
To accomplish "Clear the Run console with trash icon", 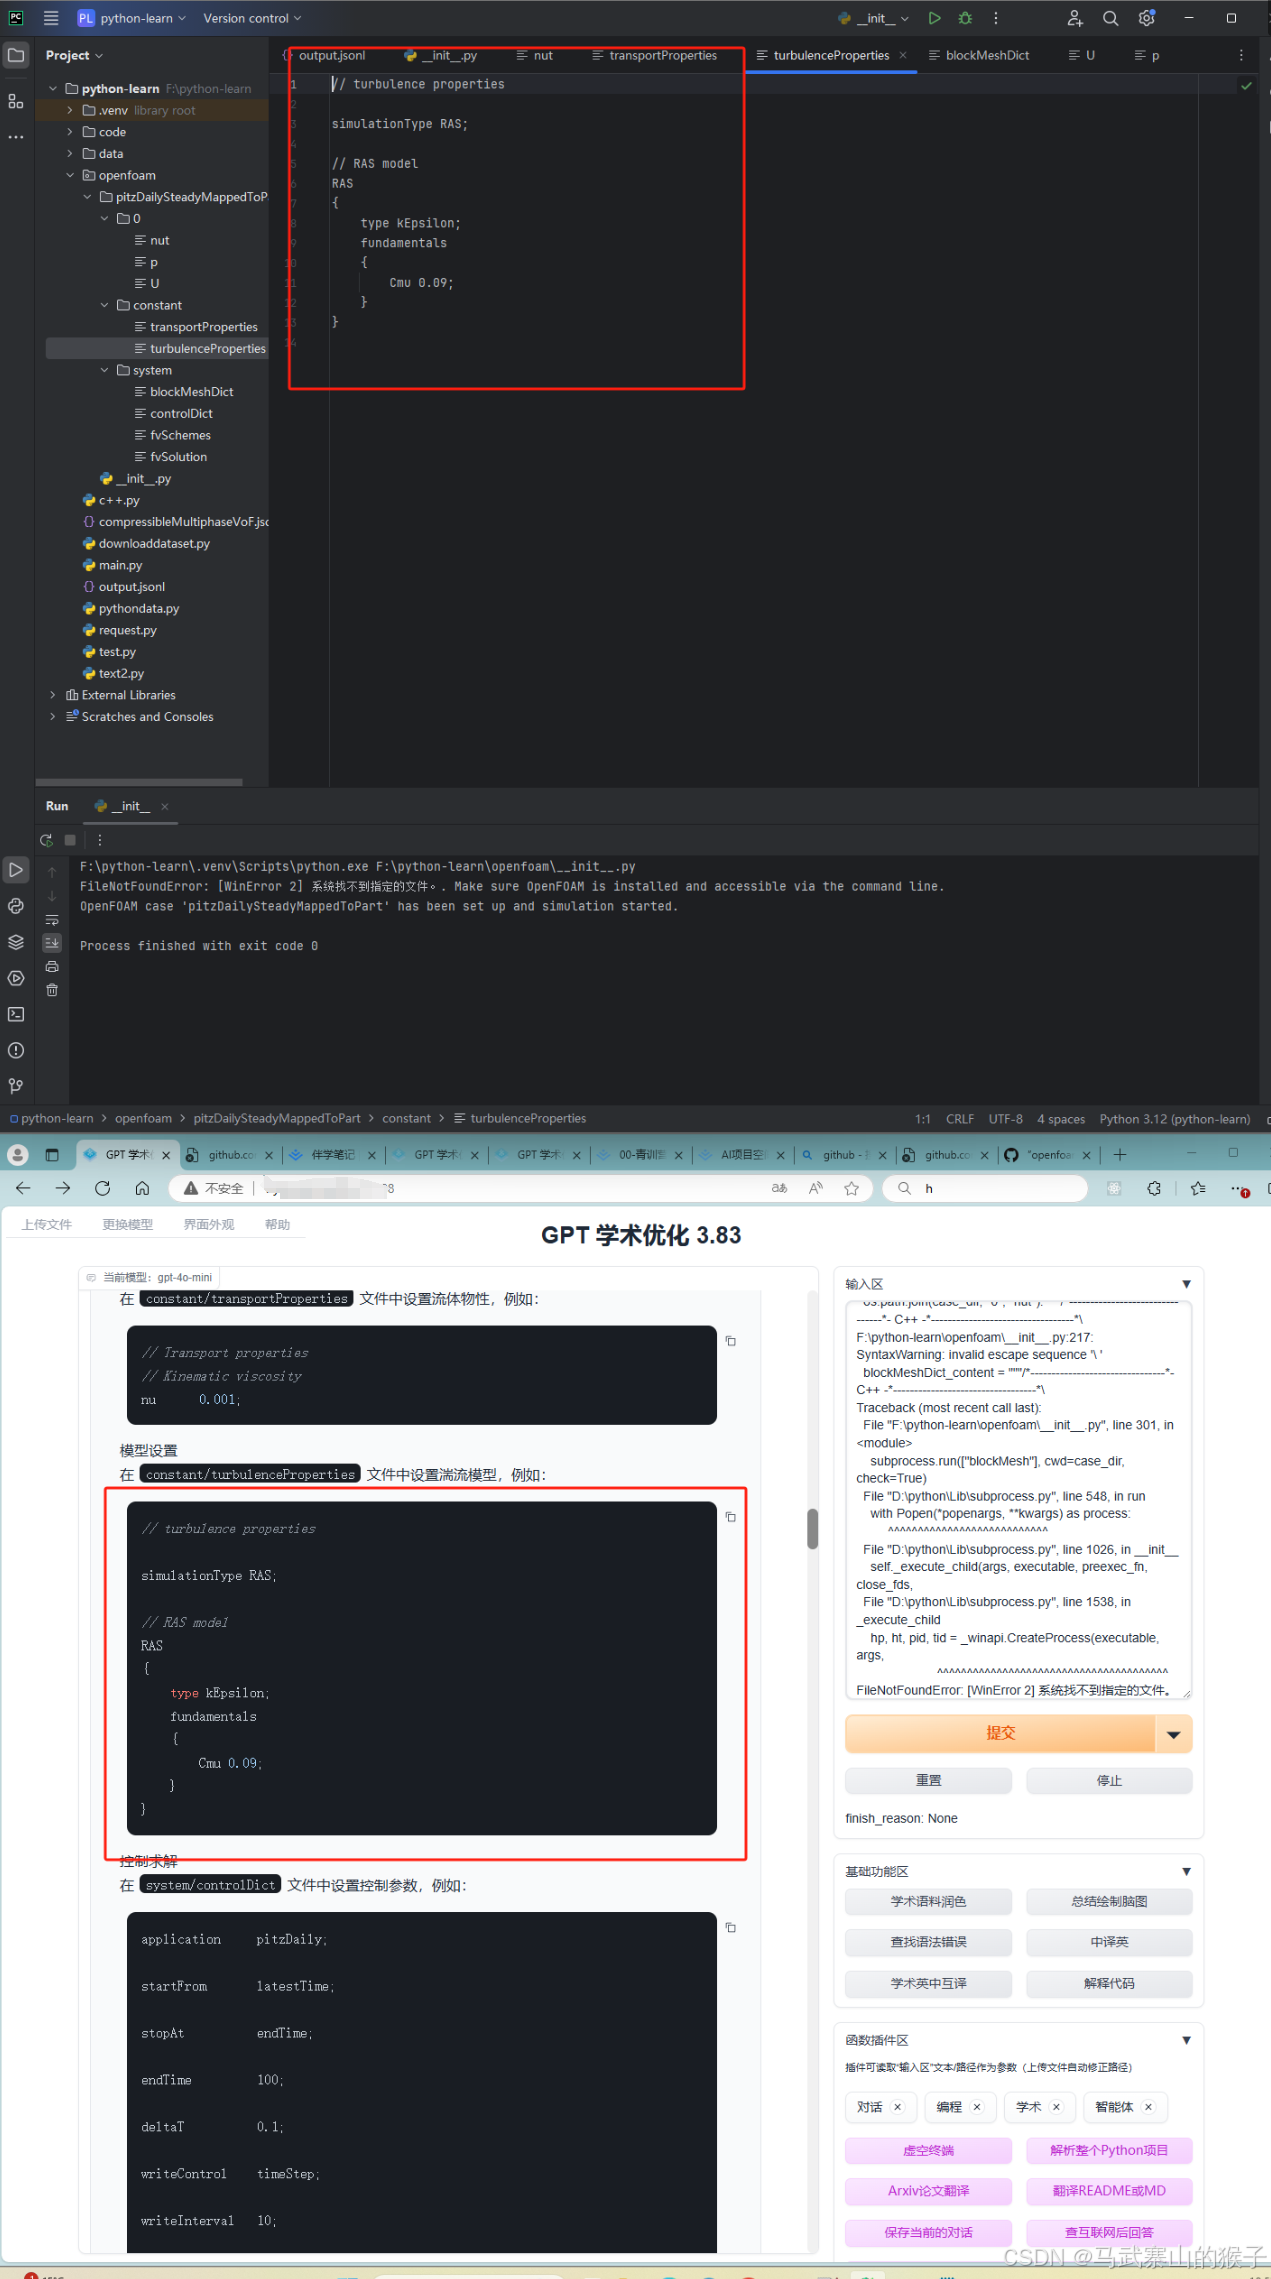I will (52, 990).
